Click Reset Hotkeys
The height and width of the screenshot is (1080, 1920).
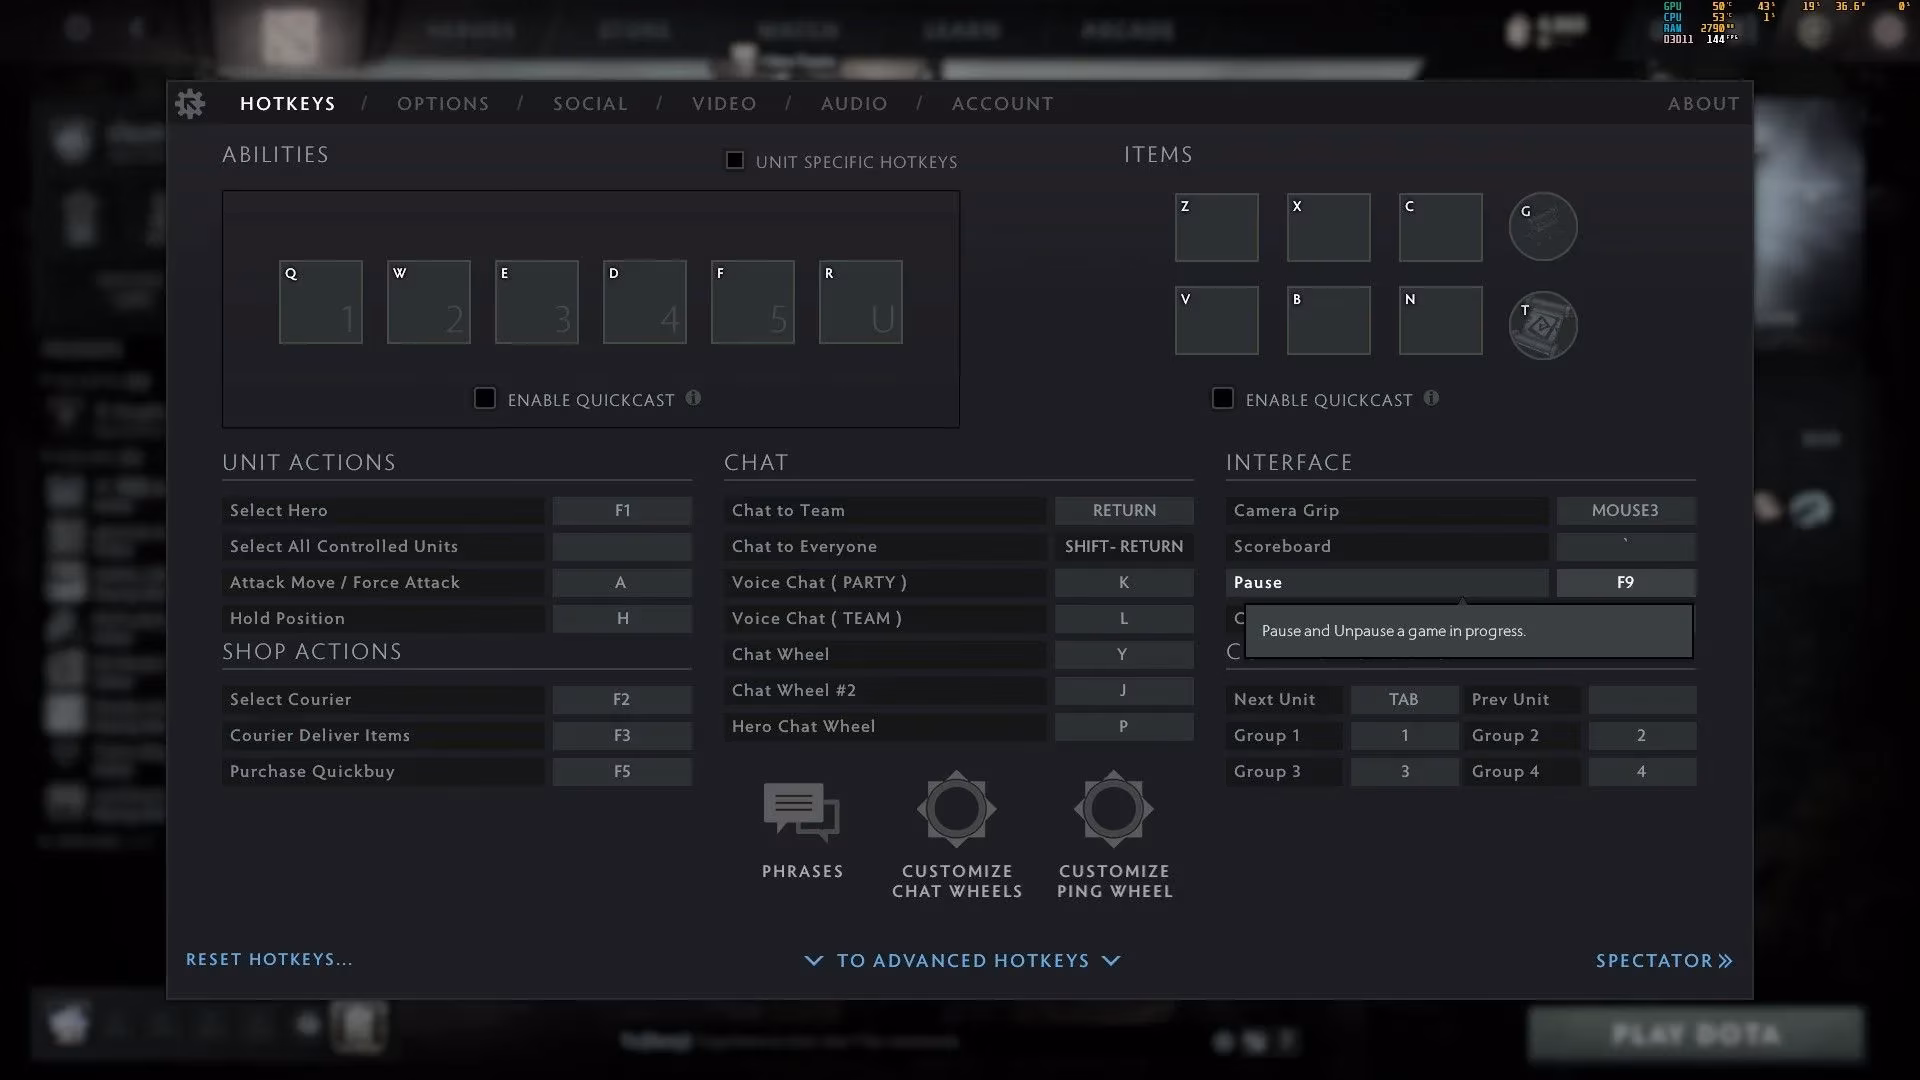pos(268,959)
